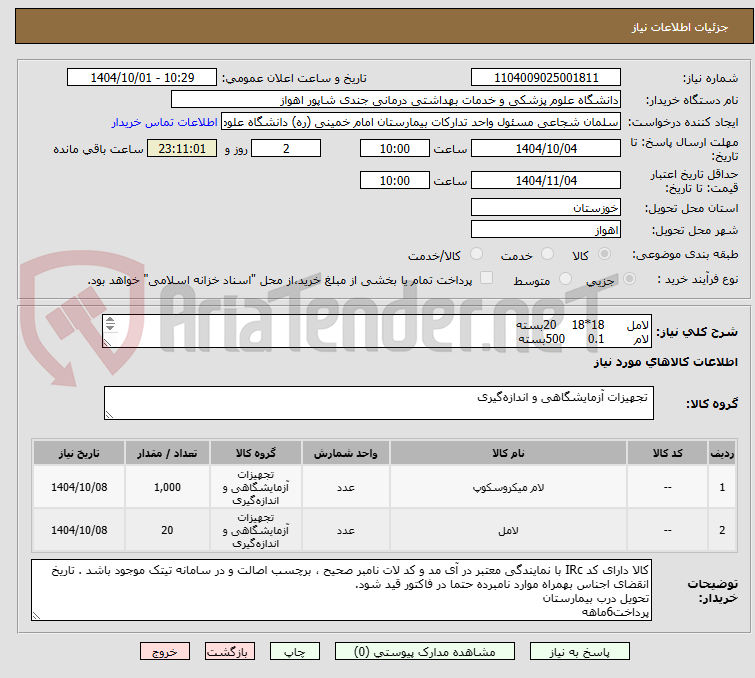Screen dimensions: 755x678
Task: Click the 'لام میکروسکوپ' item name cell
Action: [x=508, y=487]
